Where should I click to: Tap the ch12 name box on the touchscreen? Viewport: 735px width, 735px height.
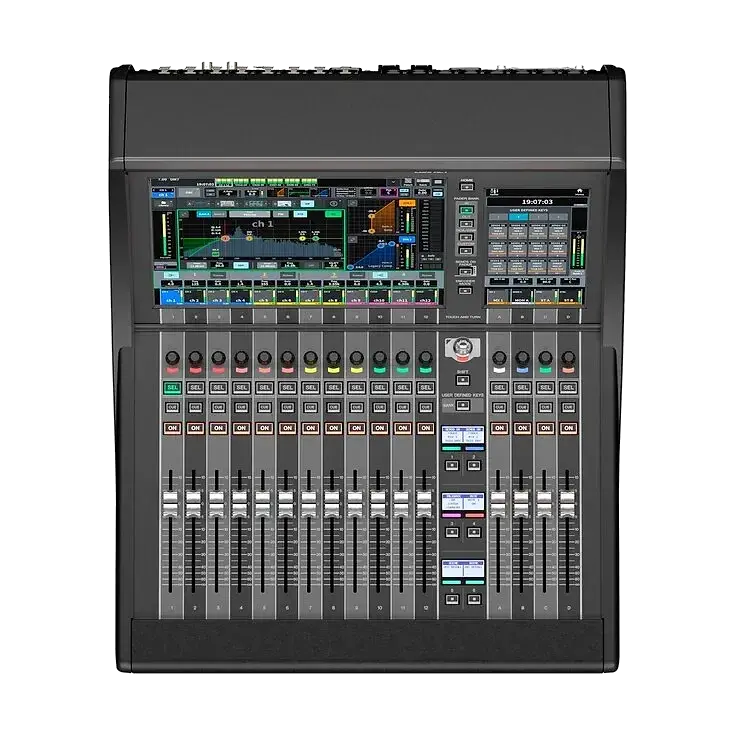point(426,297)
